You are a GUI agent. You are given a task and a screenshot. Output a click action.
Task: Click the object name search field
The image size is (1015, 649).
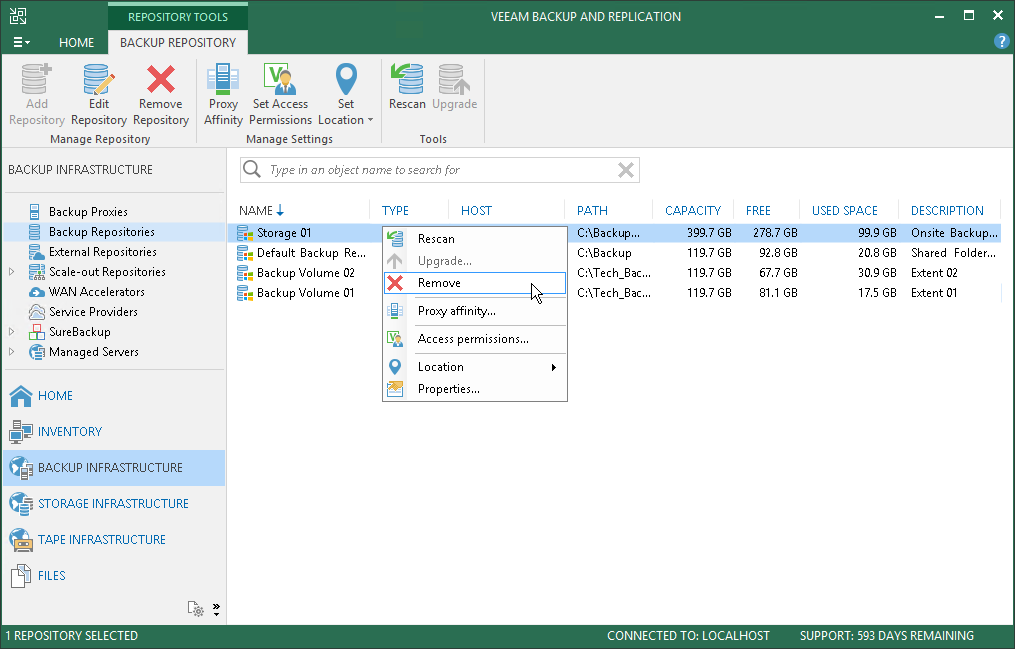click(x=440, y=170)
